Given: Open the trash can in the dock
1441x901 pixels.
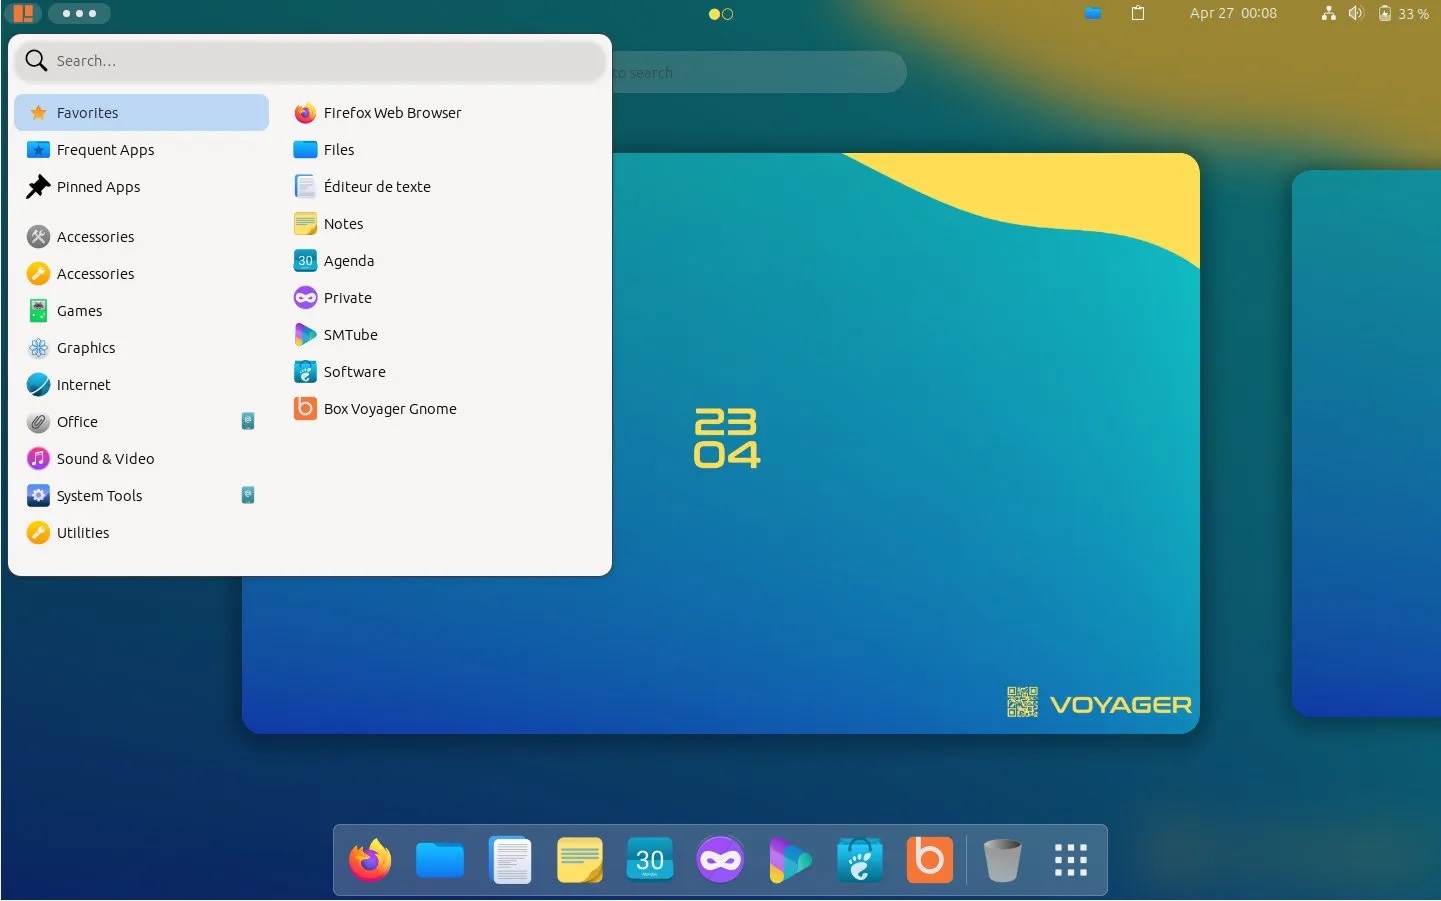Looking at the screenshot, I should (1001, 859).
